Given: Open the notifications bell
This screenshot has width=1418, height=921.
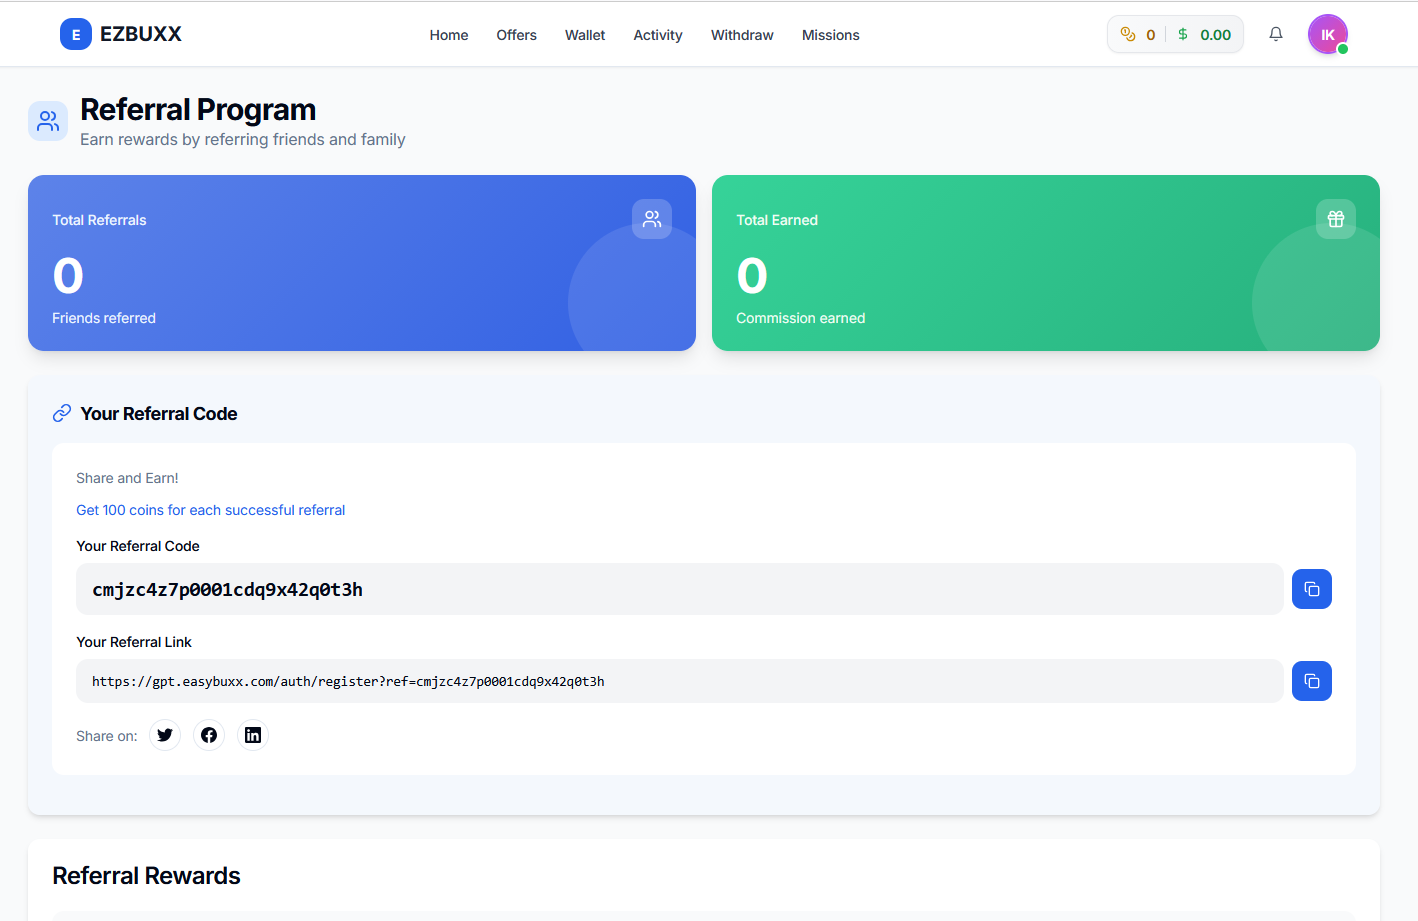Looking at the screenshot, I should tap(1276, 34).
